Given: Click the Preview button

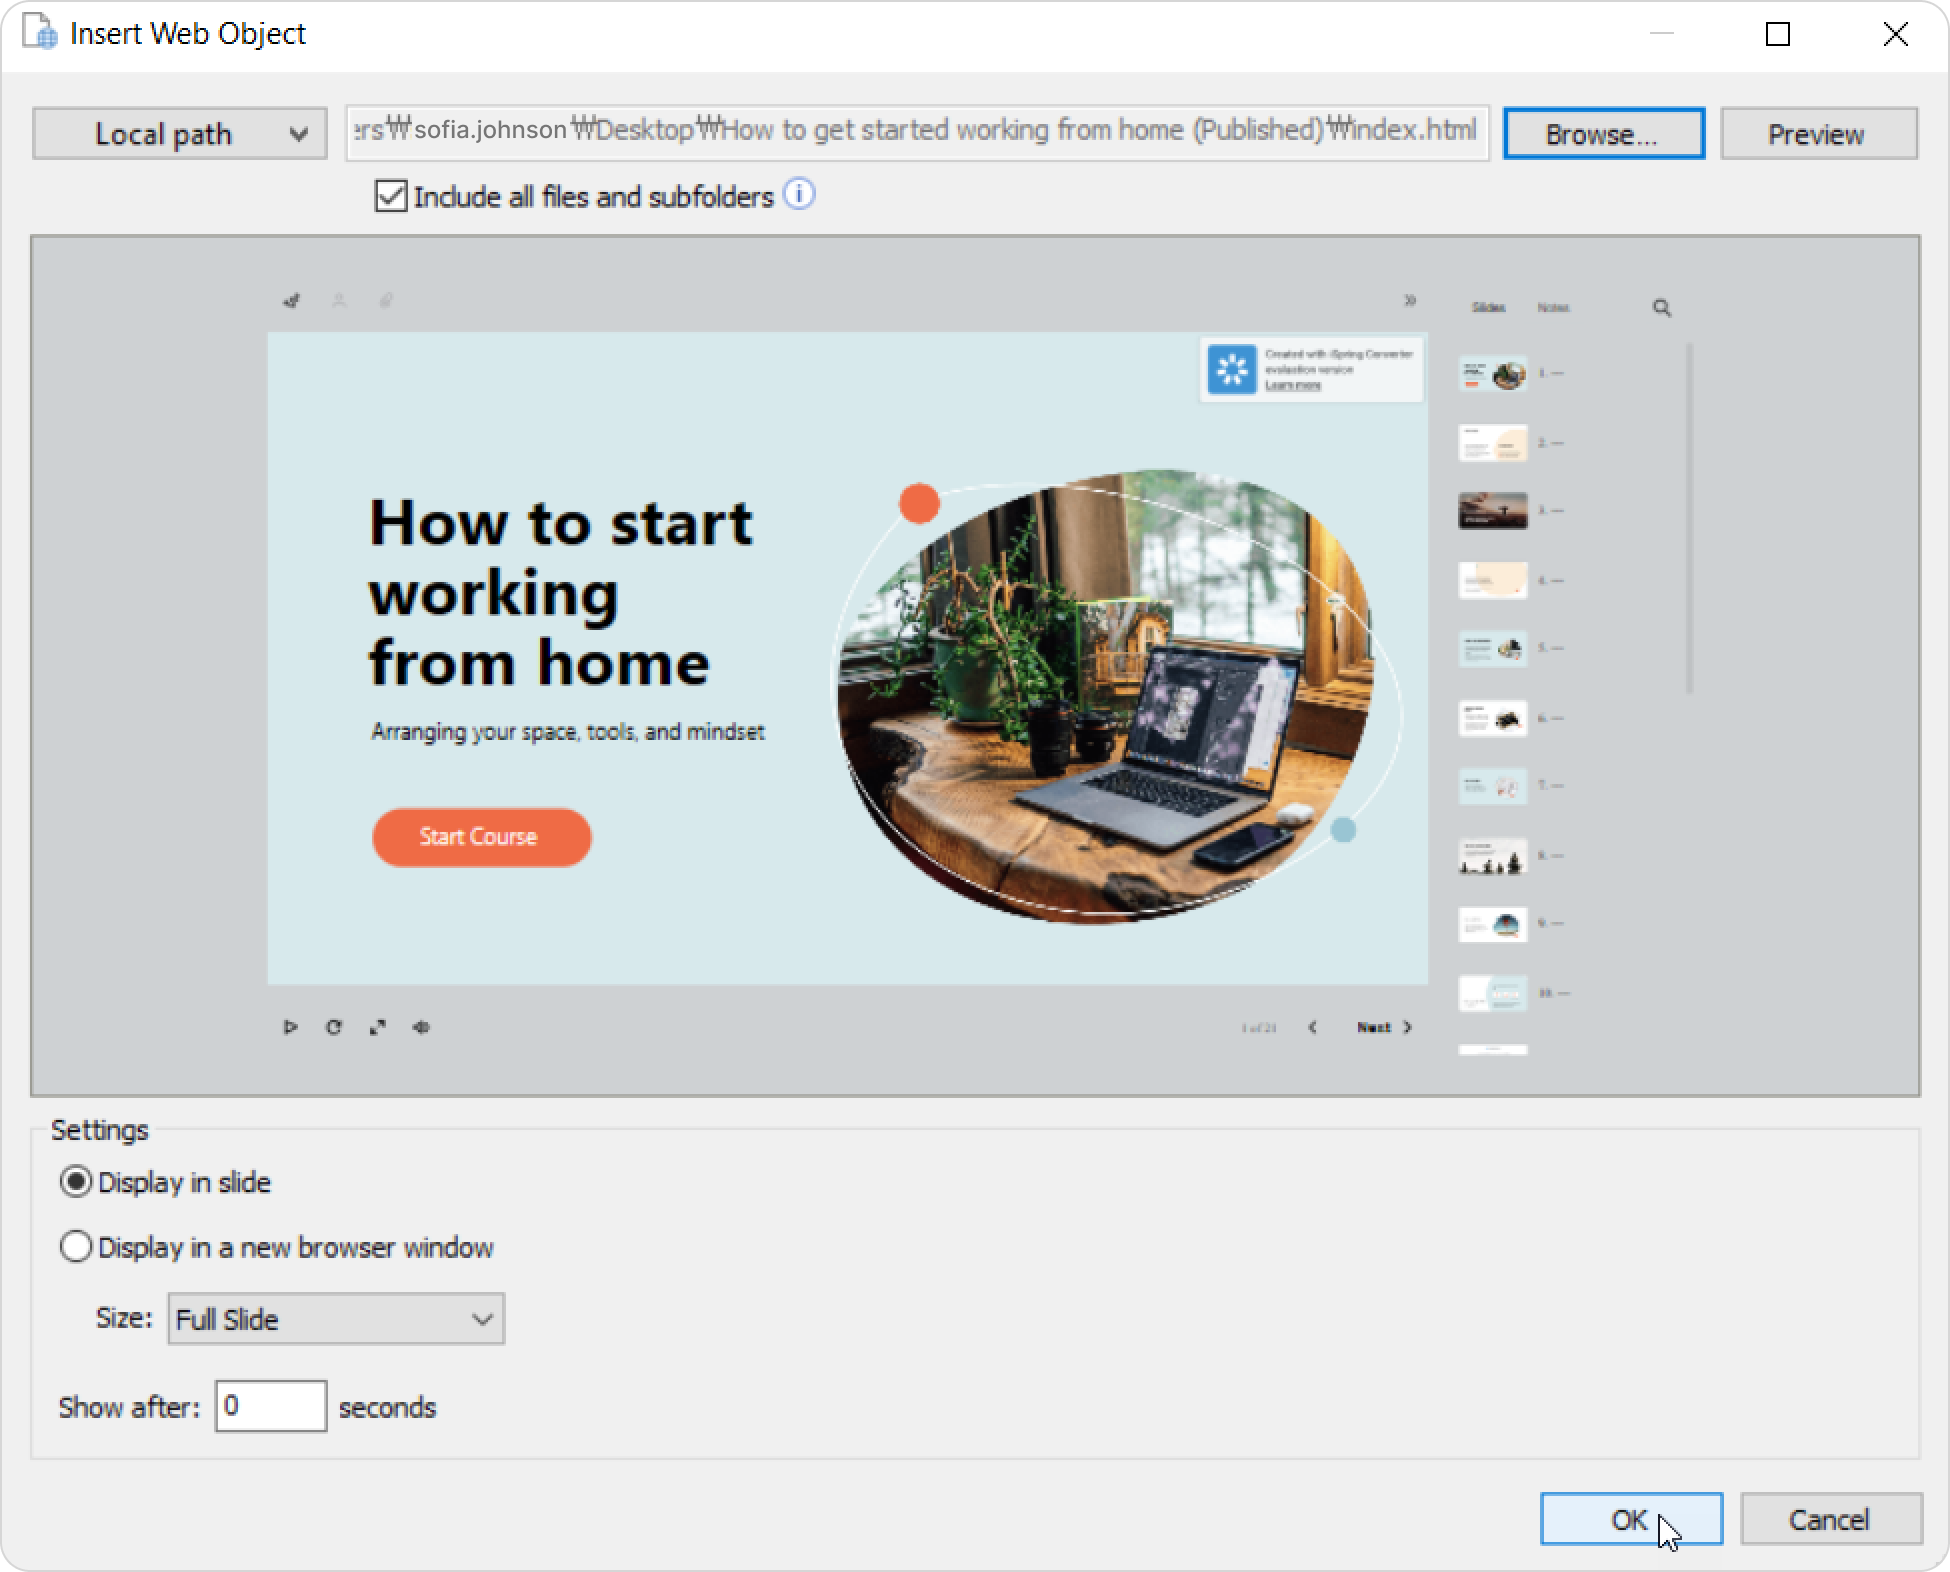Looking at the screenshot, I should 1818,134.
